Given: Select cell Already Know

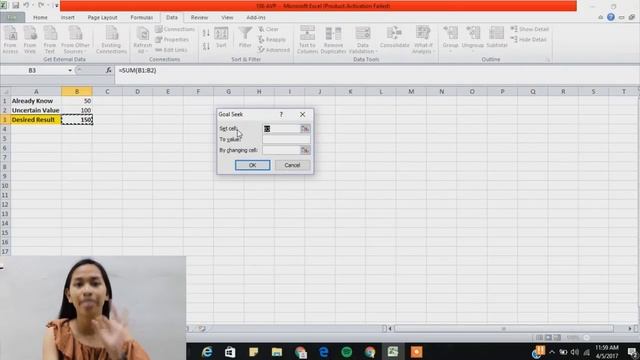Looking at the screenshot, I should pyautogui.click(x=36, y=101).
